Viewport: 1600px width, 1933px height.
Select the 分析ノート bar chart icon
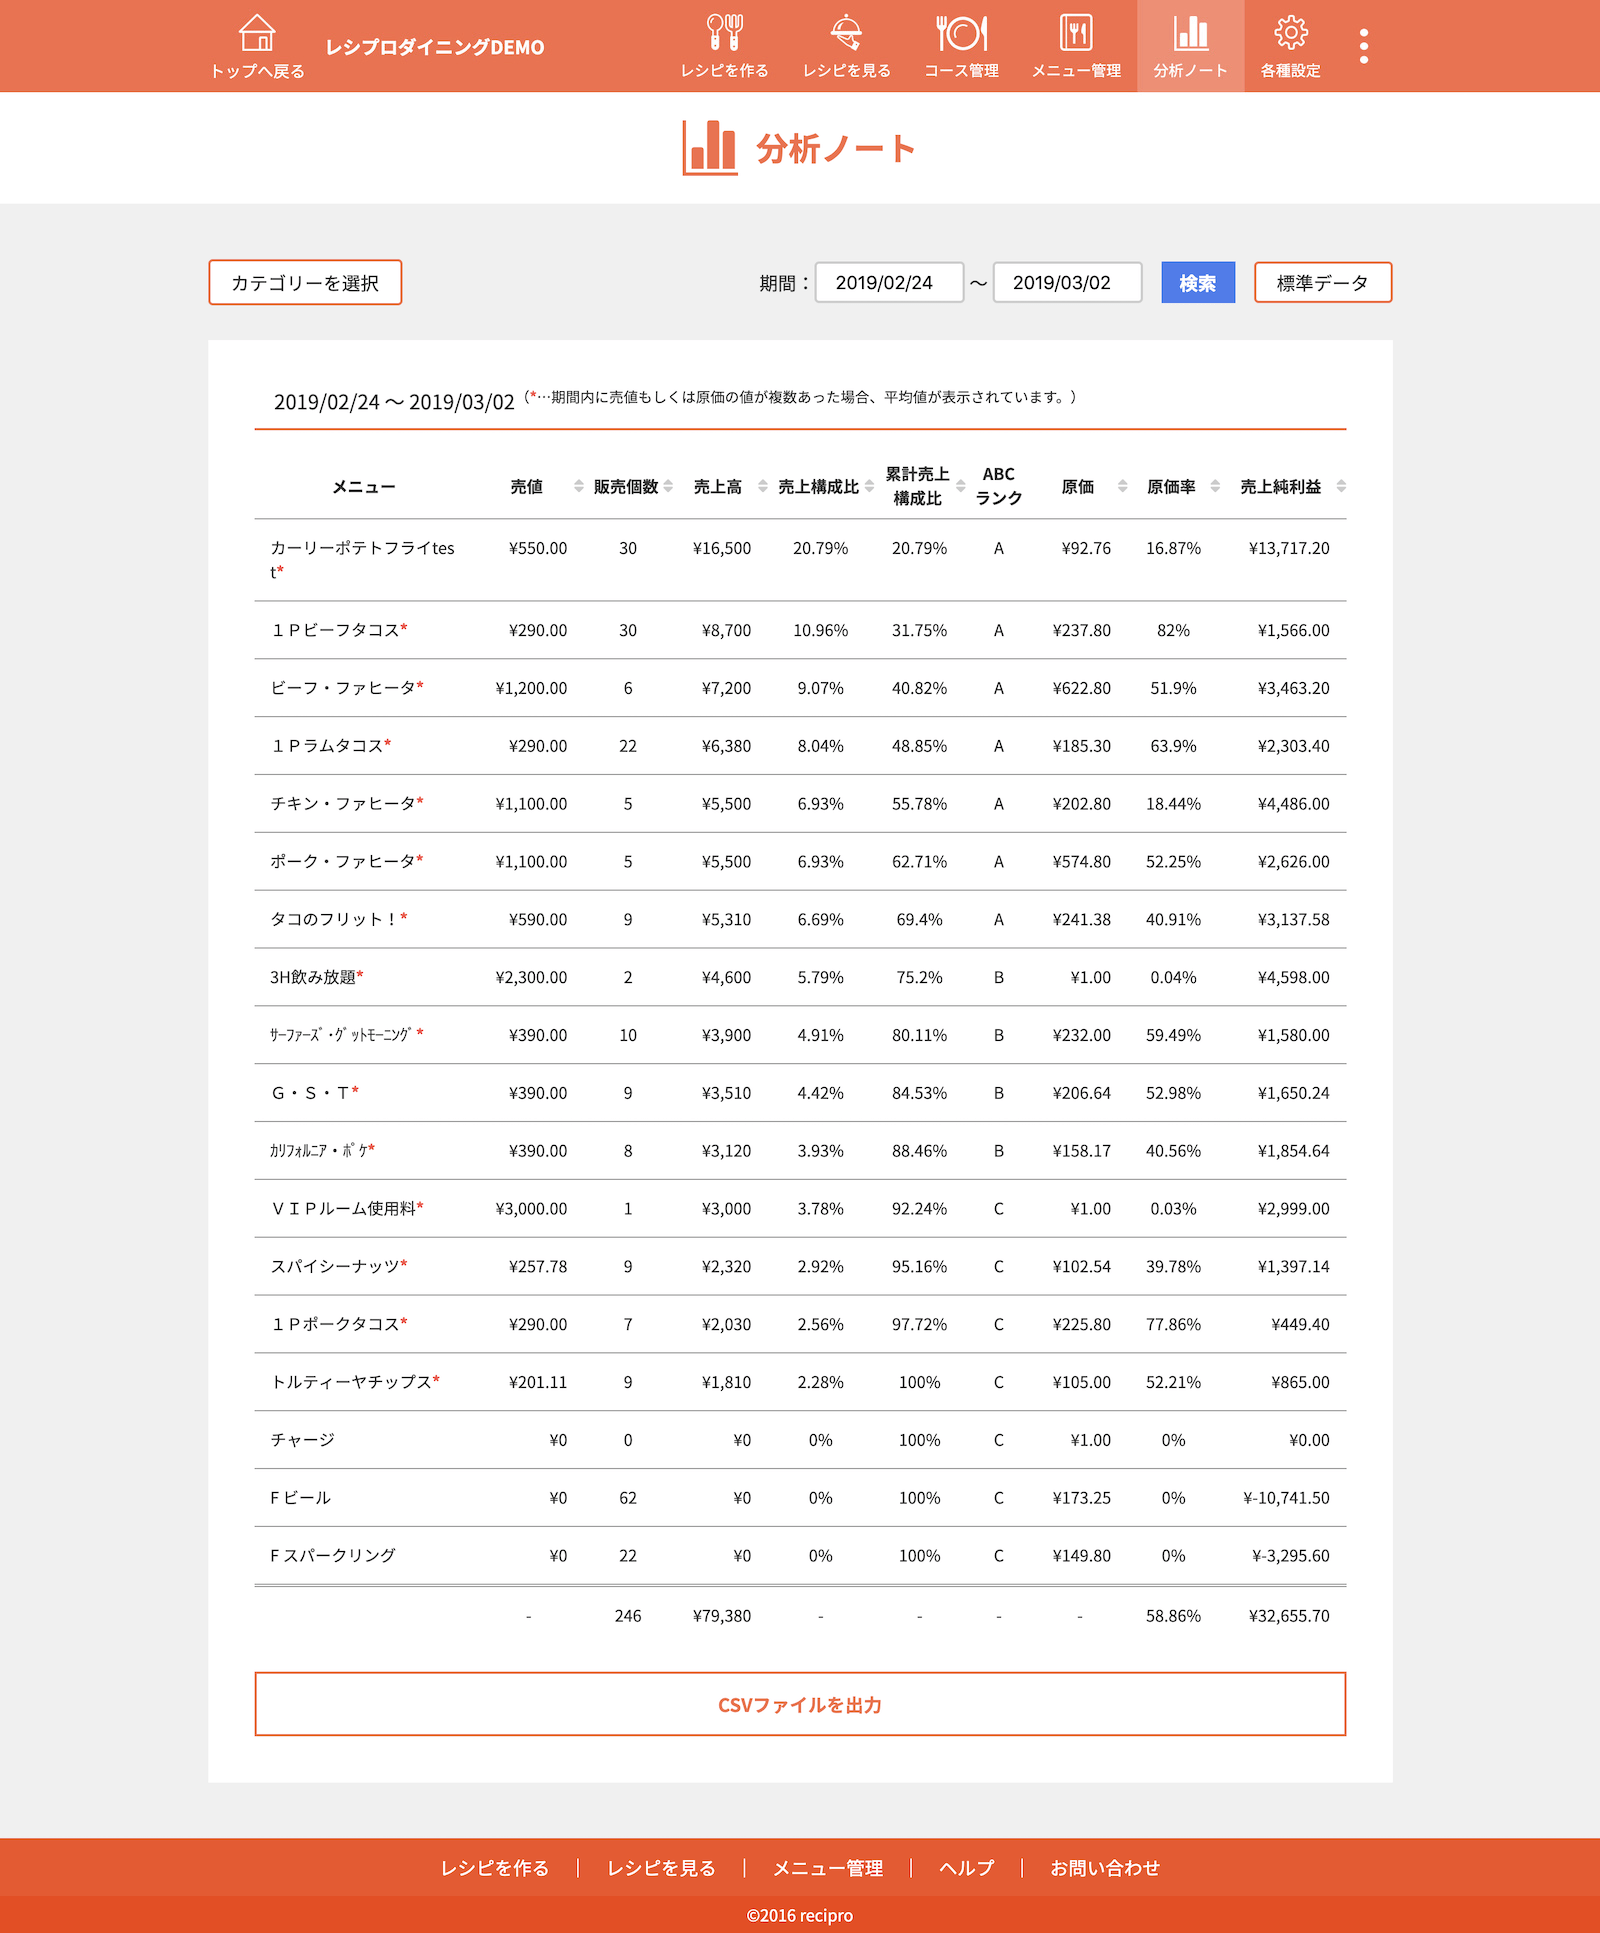coord(1190,33)
